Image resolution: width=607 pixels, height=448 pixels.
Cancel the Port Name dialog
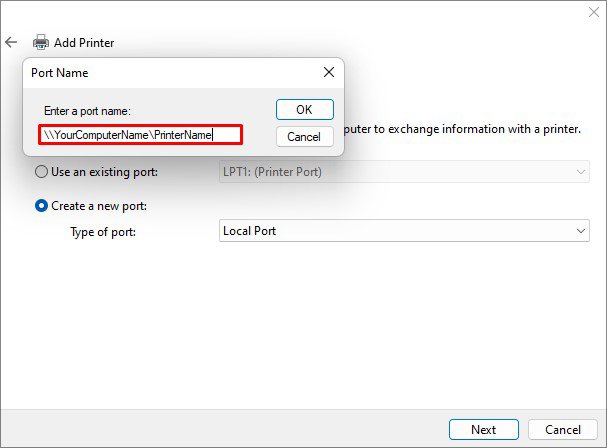coord(304,136)
